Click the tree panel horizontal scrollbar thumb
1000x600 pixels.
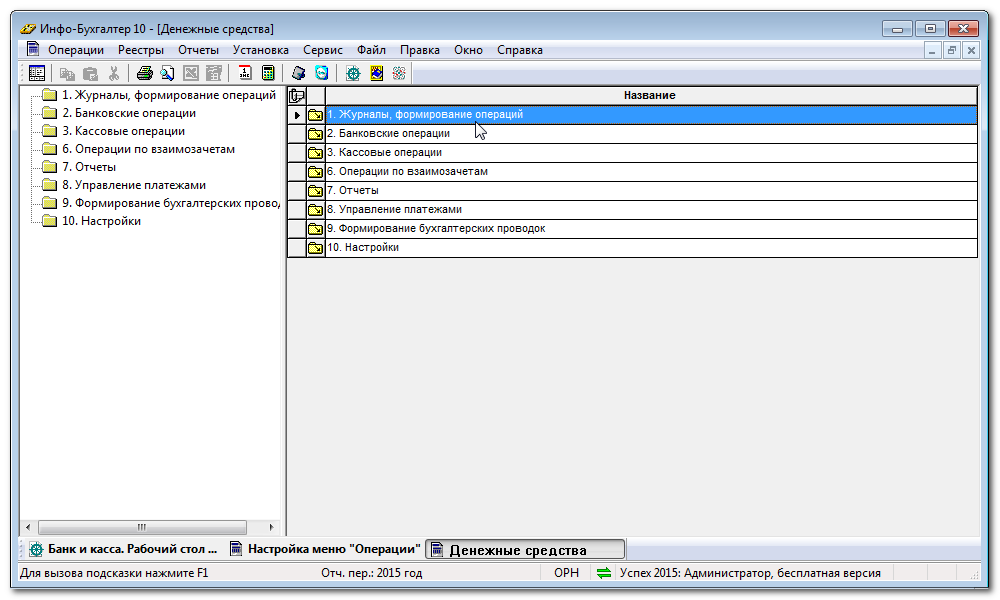click(x=142, y=527)
